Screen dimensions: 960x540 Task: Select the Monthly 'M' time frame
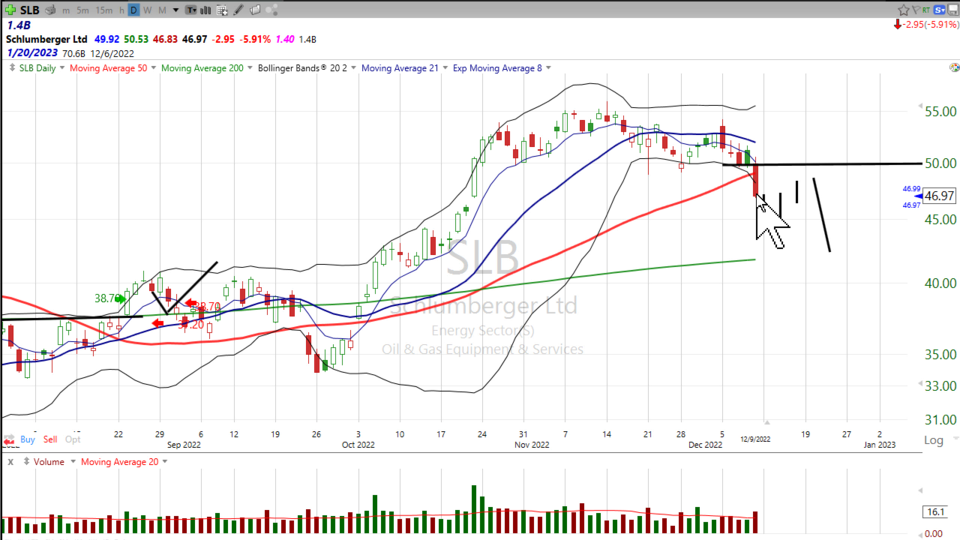162,10
